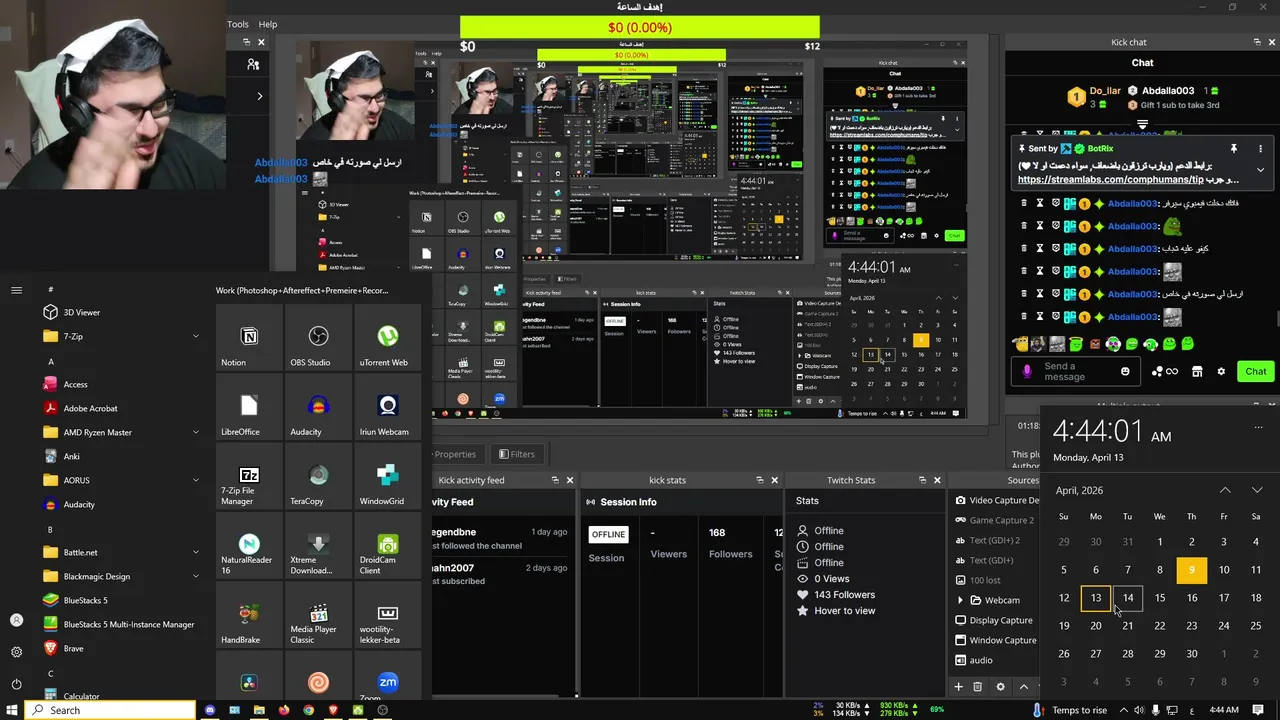This screenshot has height=720, width=1280.
Task: Click the green Chat send button
Action: tap(1256, 371)
